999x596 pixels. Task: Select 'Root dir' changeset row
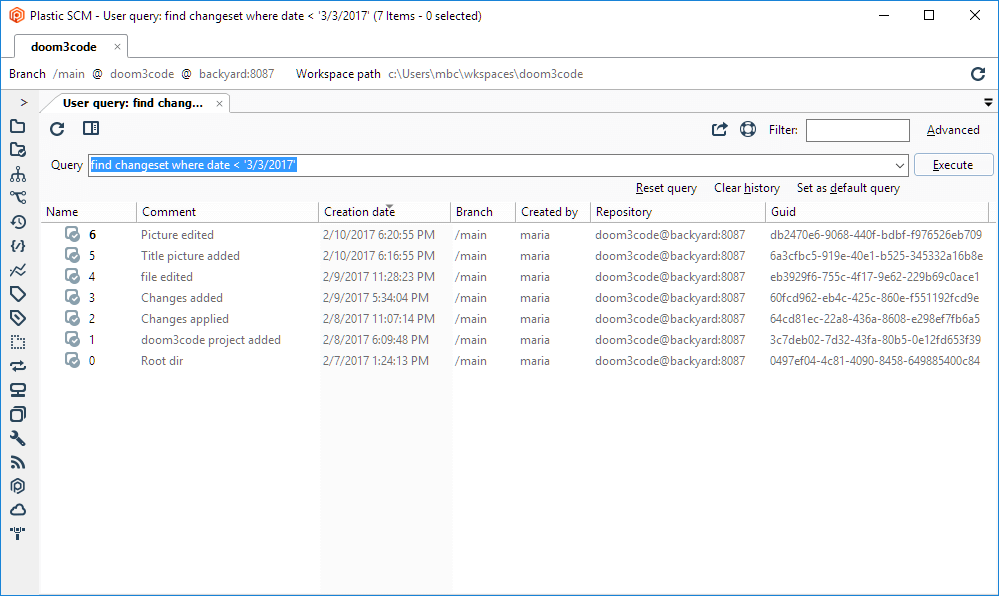click(x=515, y=361)
